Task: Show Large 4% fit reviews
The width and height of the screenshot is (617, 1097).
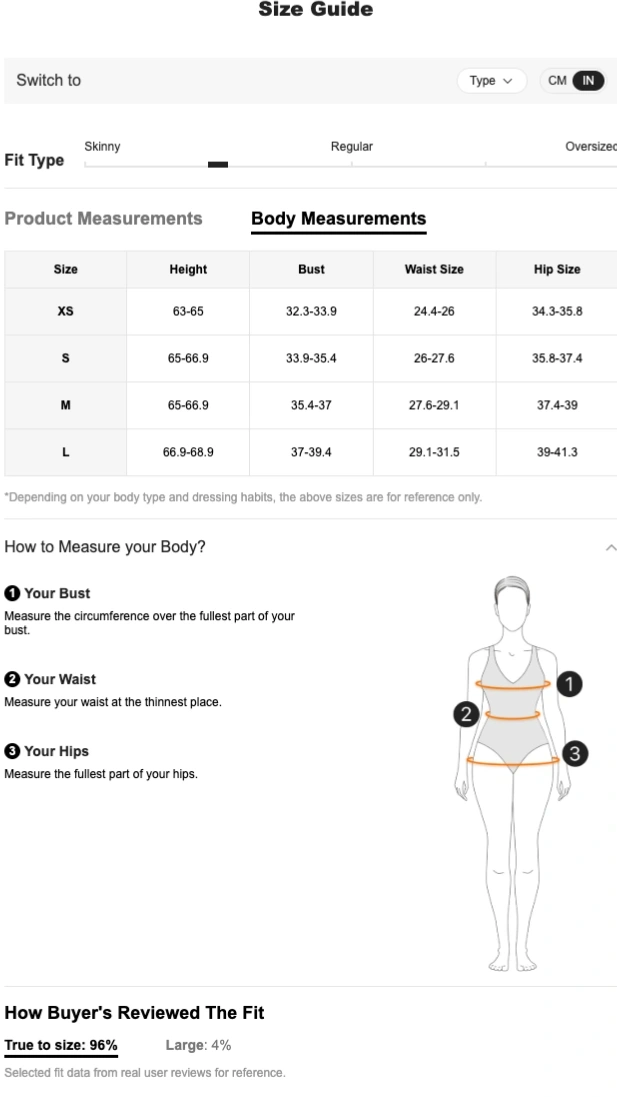Action: pyautogui.click(x=198, y=1045)
